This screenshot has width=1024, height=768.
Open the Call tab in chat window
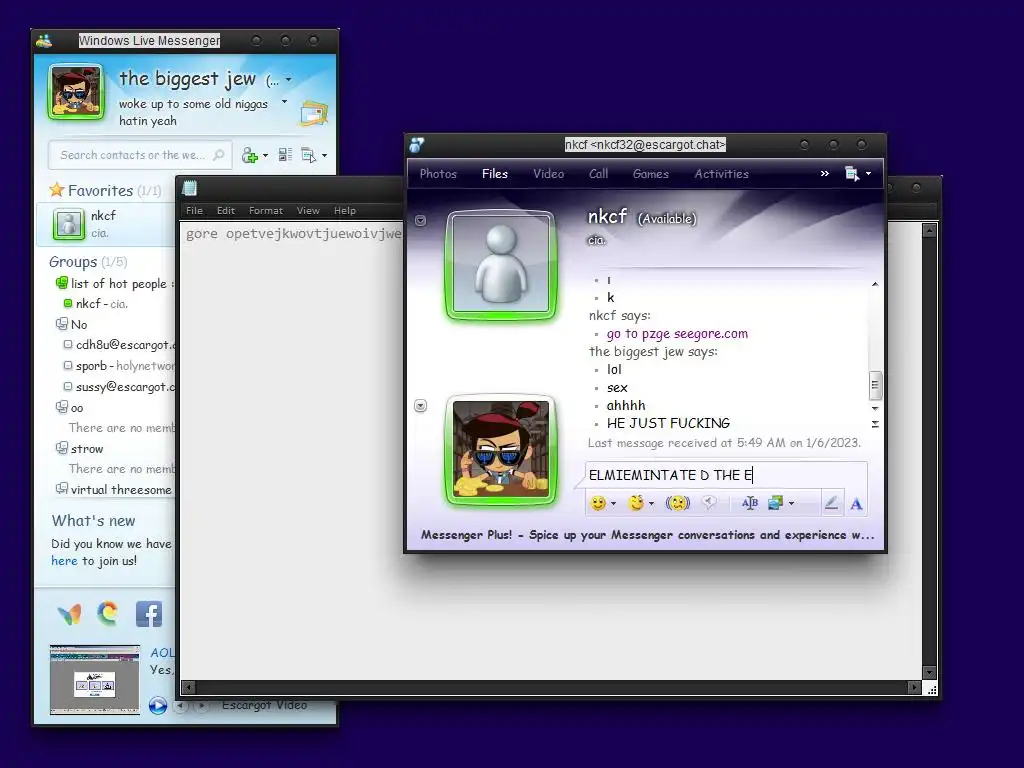point(598,174)
